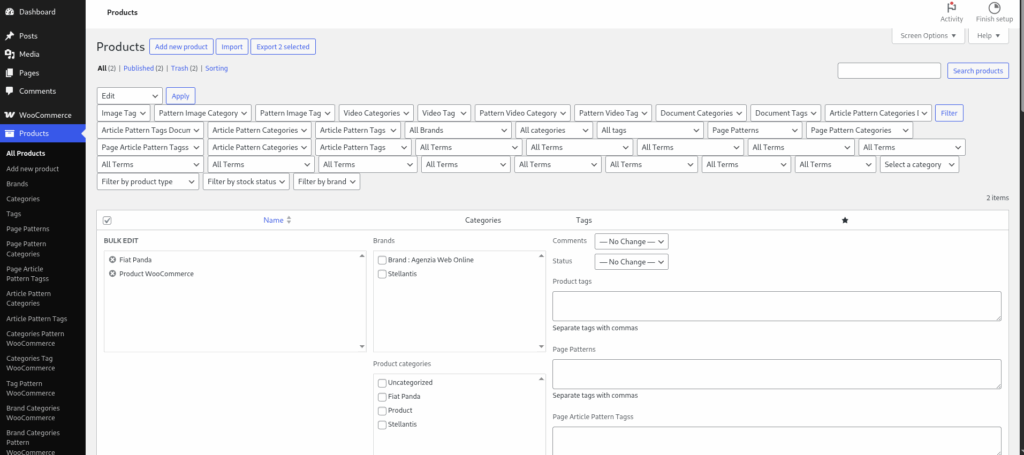The width and height of the screenshot is (1024, 455).
Task: Click the Filter button
Action: click(x=949, y=113)
